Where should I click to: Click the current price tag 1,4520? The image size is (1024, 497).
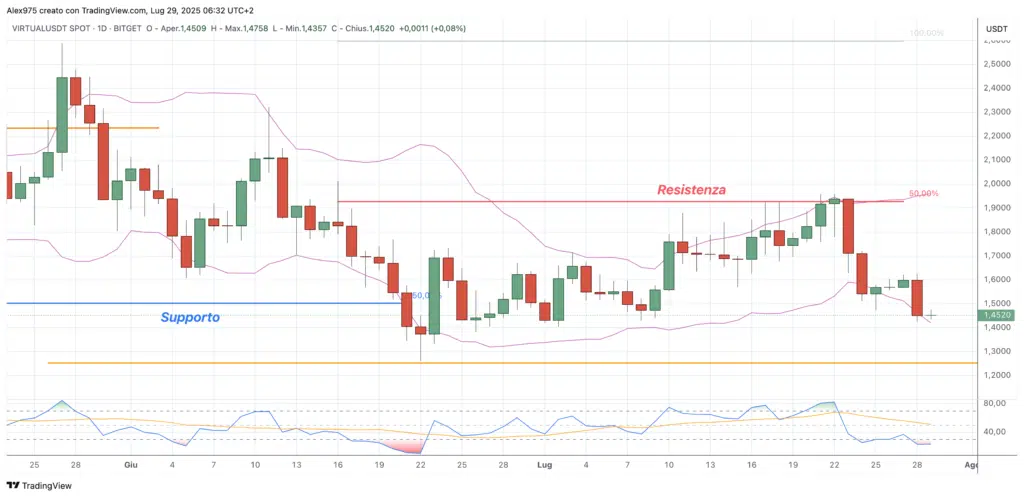[996, 315]
